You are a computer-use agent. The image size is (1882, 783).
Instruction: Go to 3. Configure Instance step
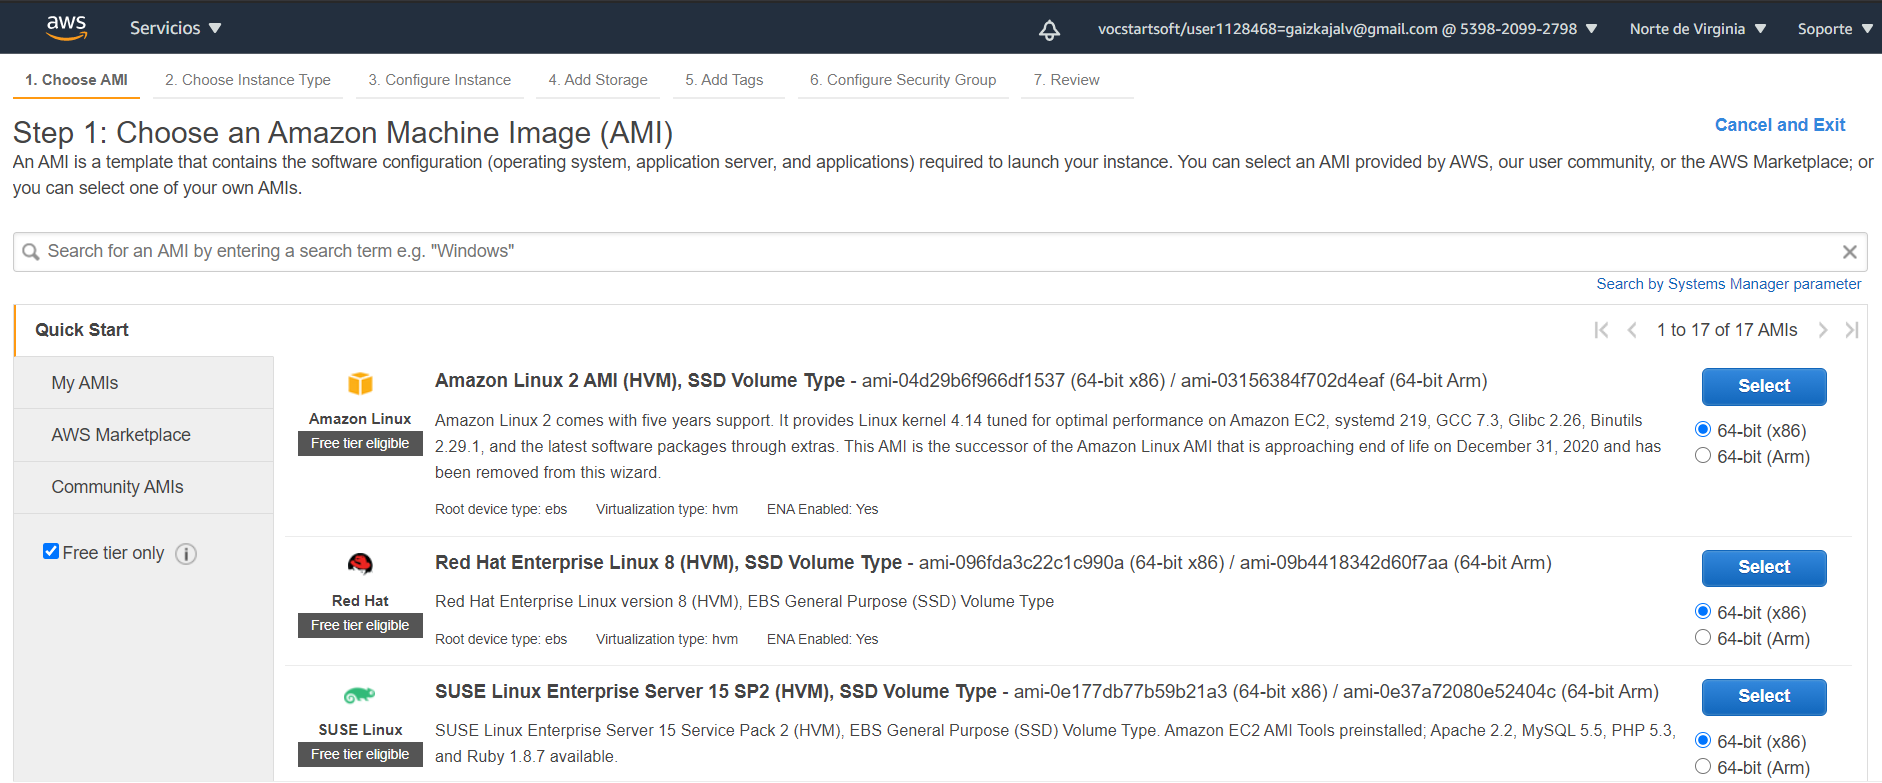(440, 80)
